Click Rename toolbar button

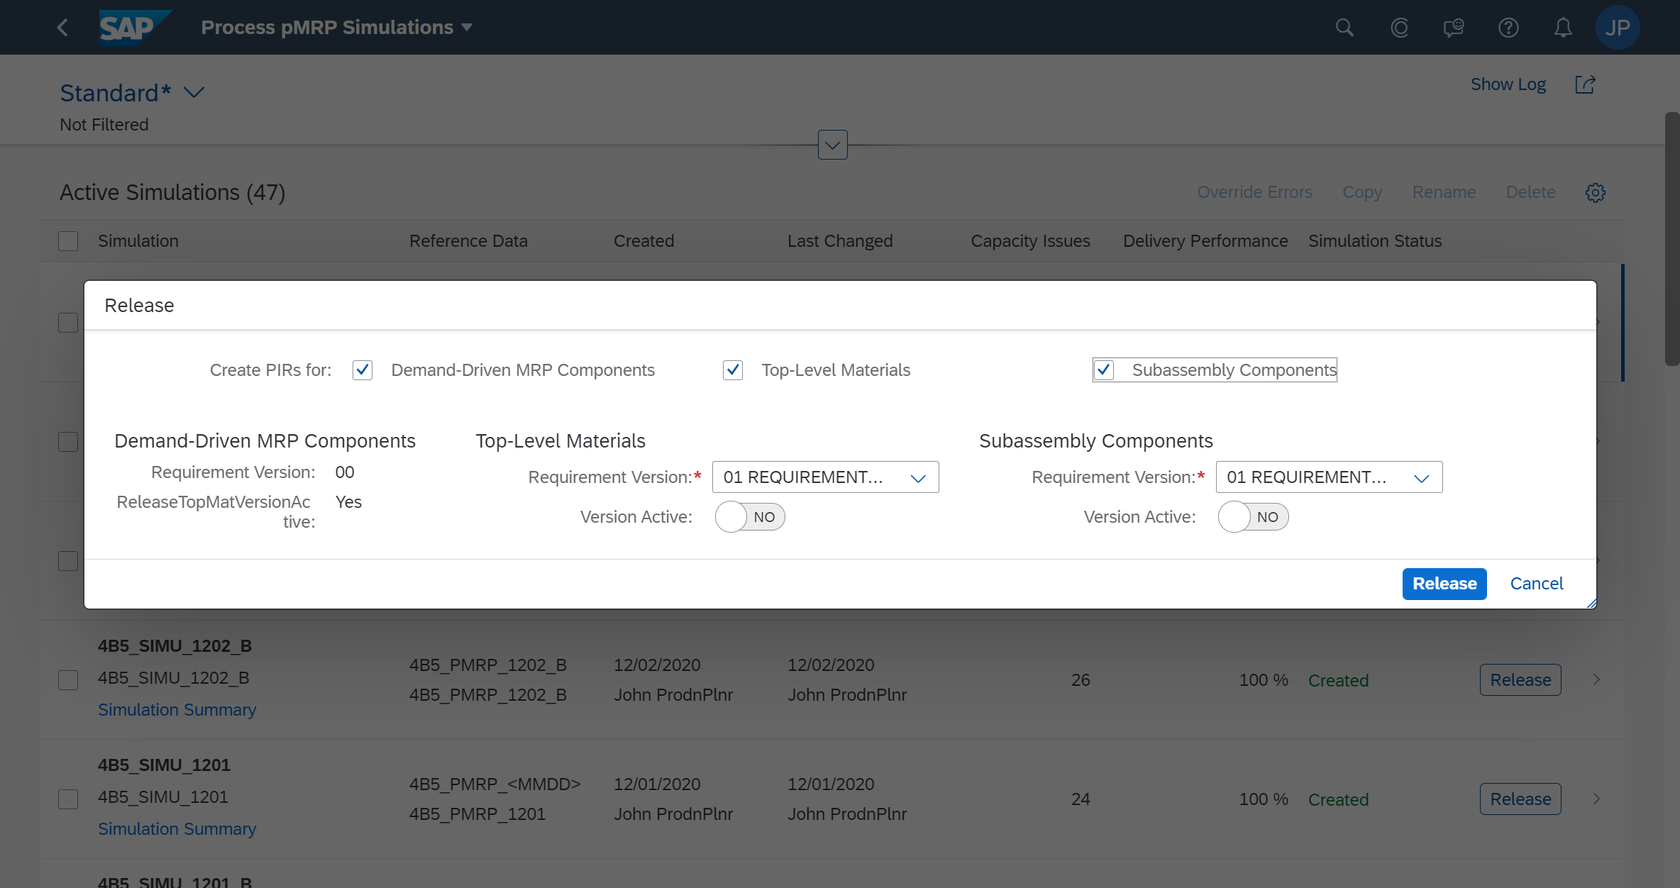click(1444, 192)
